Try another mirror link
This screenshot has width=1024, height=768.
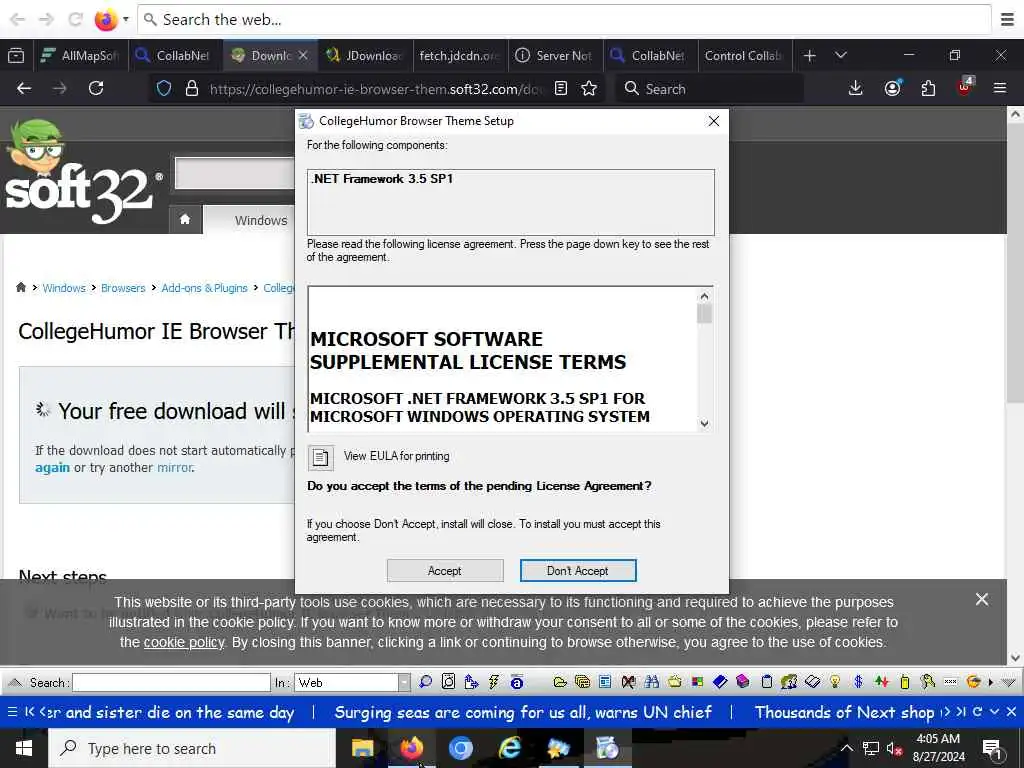point(174,468)
